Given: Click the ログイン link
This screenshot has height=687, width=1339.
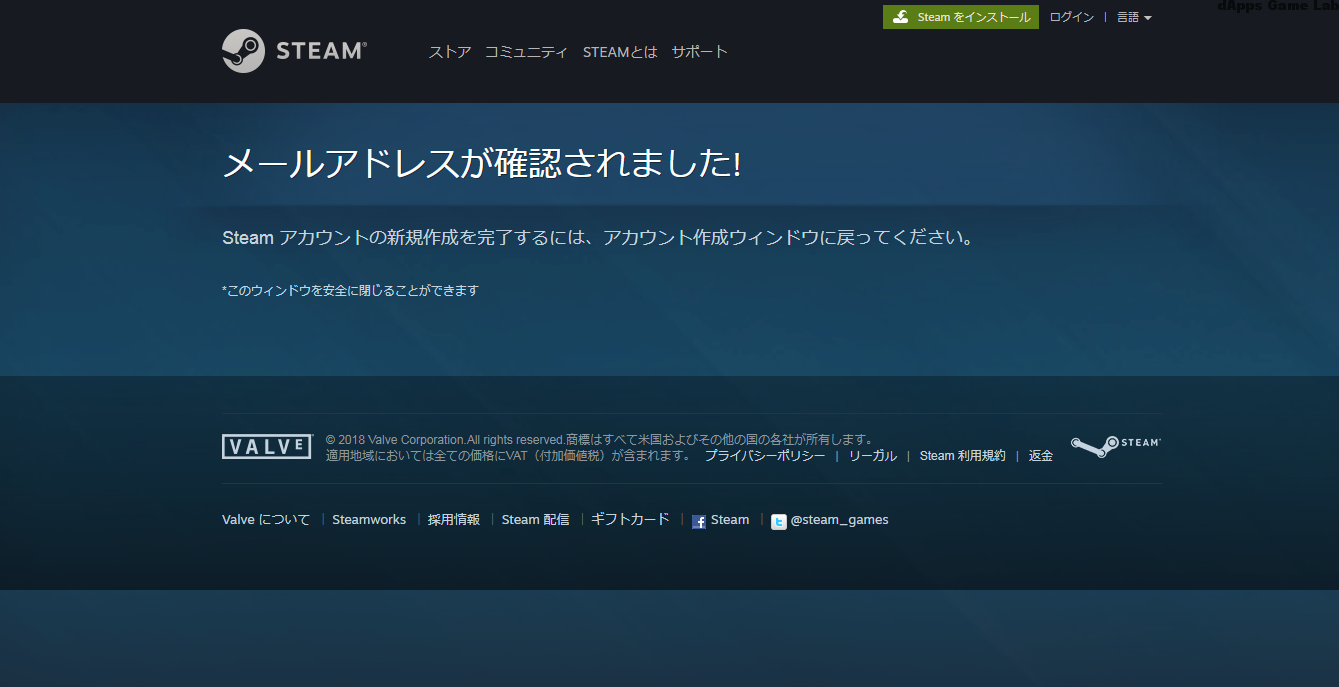Looking at the screenshot, I should point(1072,17).
